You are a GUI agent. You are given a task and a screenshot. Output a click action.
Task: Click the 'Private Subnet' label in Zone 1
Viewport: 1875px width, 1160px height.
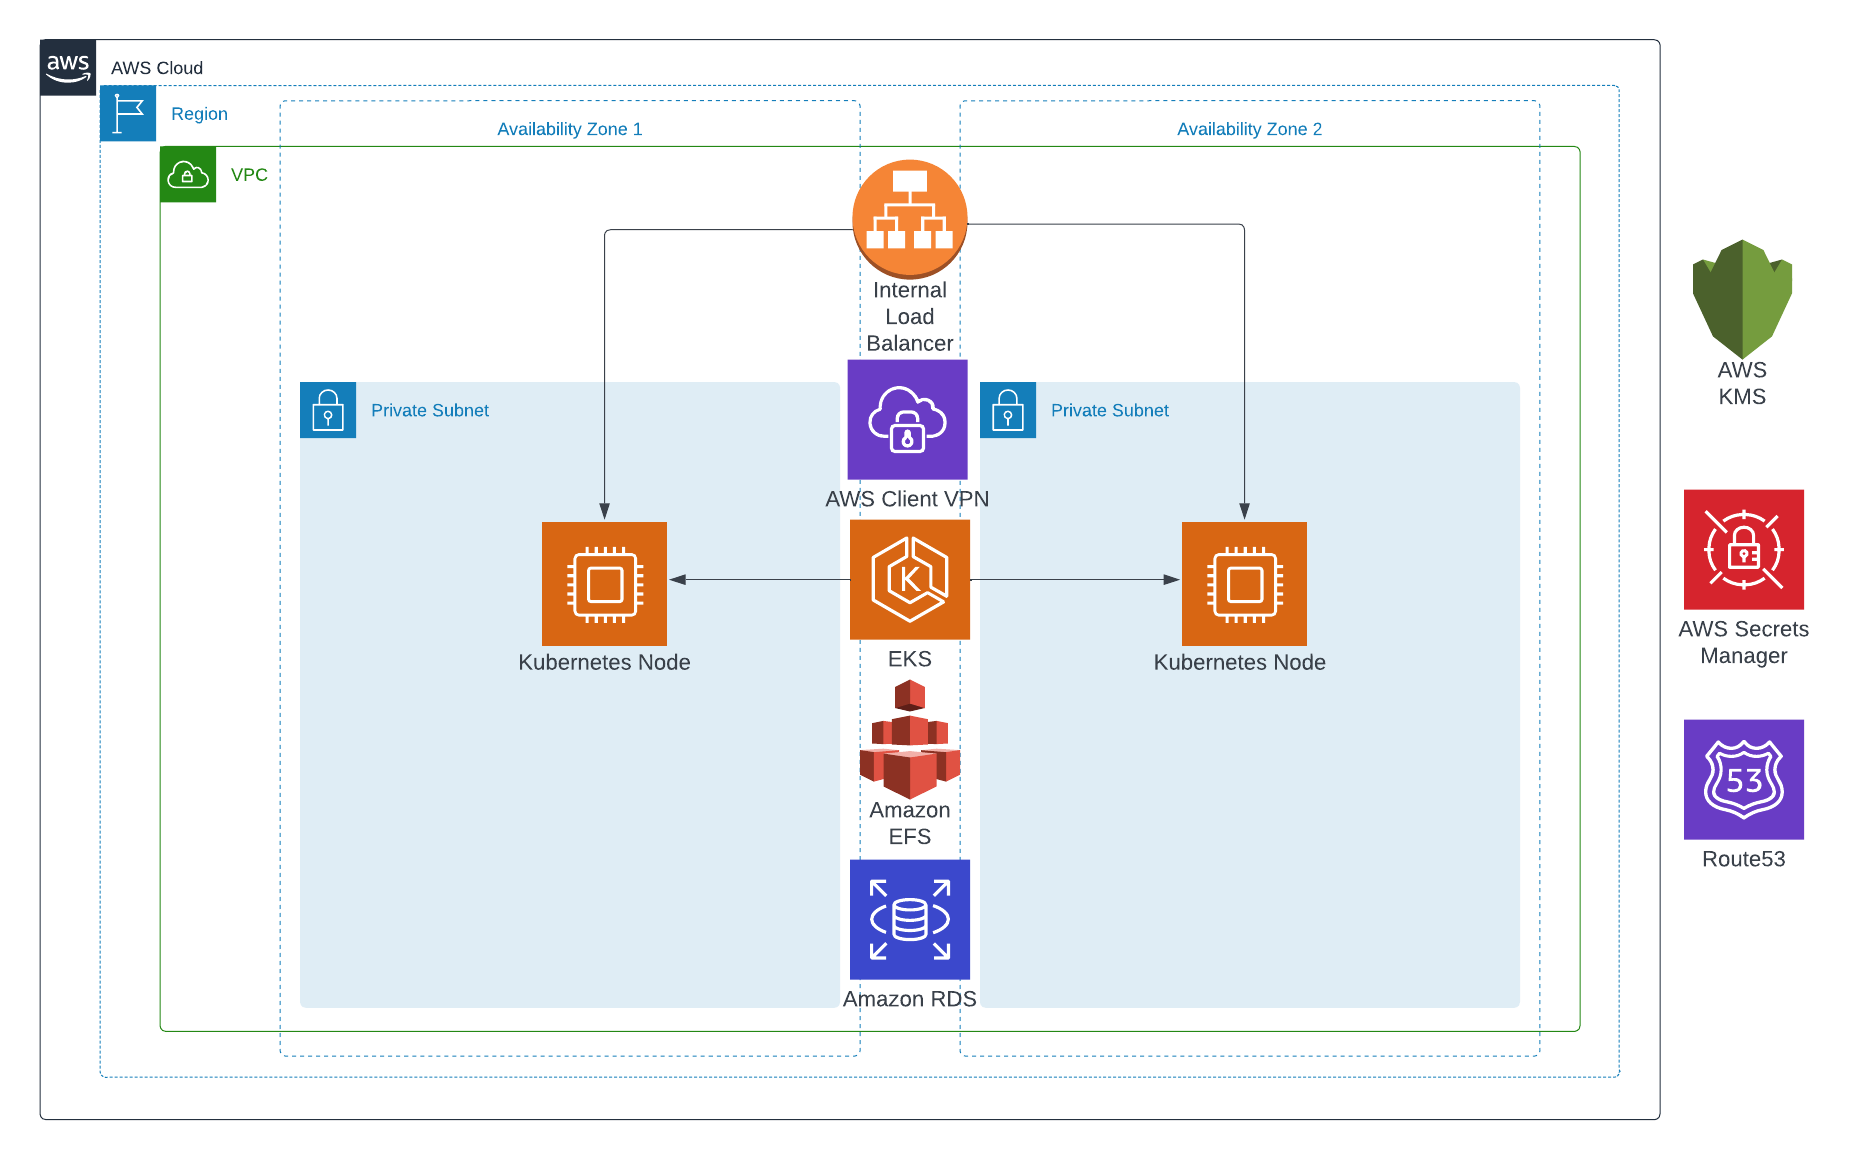coord(430,410)
